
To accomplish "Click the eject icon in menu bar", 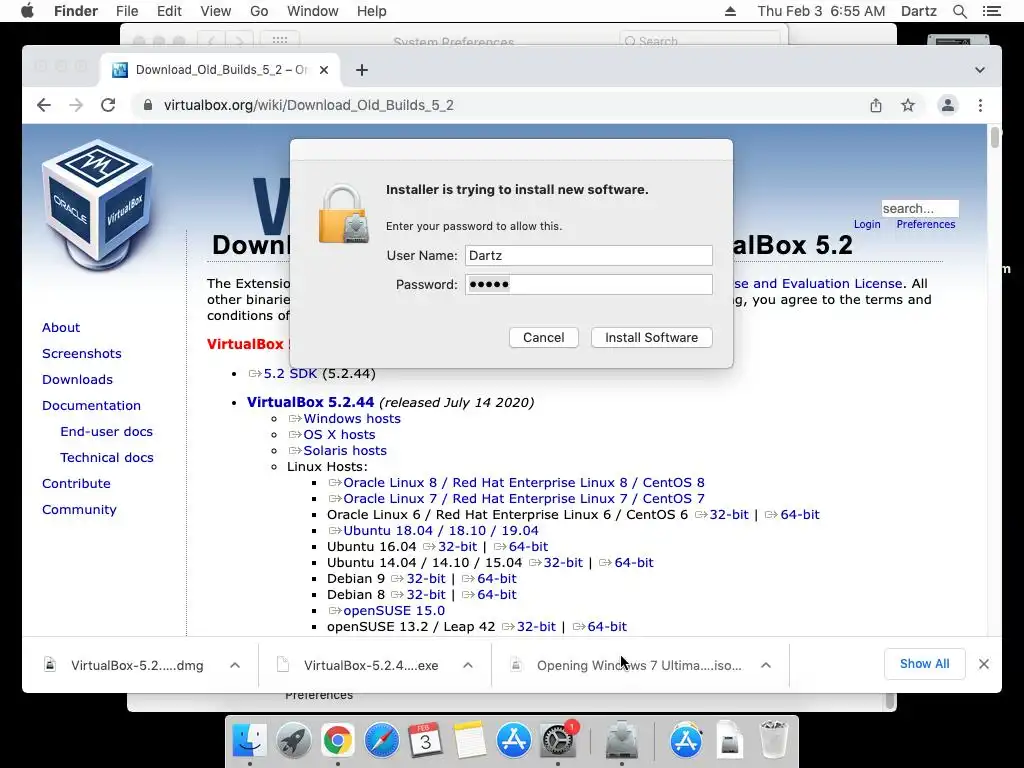I will click(x=730, y=11).
